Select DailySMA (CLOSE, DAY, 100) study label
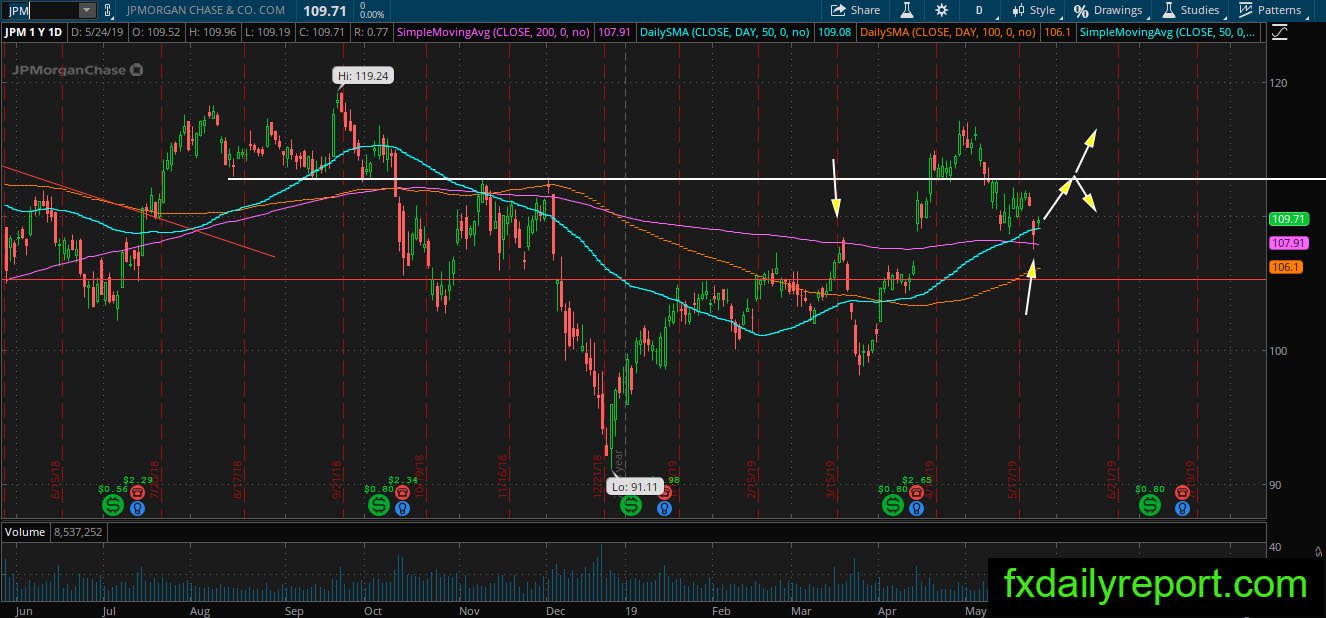Screen dimensions: 1326x618 948,32
